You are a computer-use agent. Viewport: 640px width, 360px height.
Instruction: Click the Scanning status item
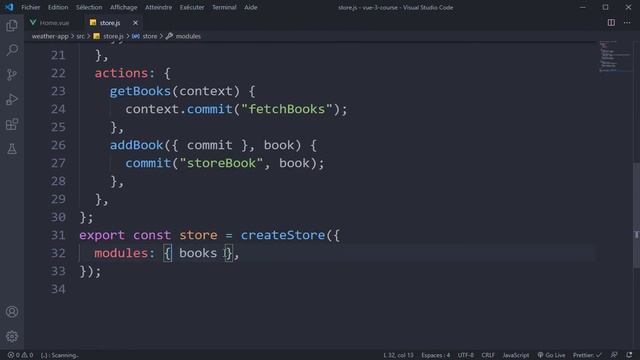60,355
